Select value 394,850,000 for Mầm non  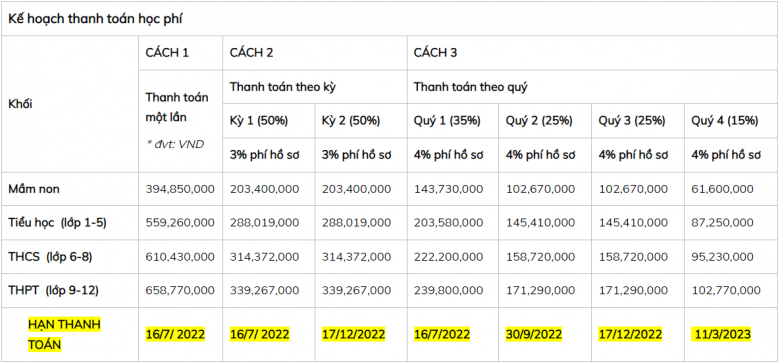[x=180, y=189]
